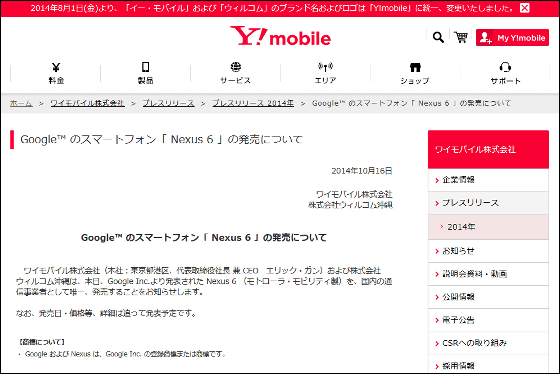Click the headset icon for サポート
Viewport: 560px width, 374px height.
(505, 67)
